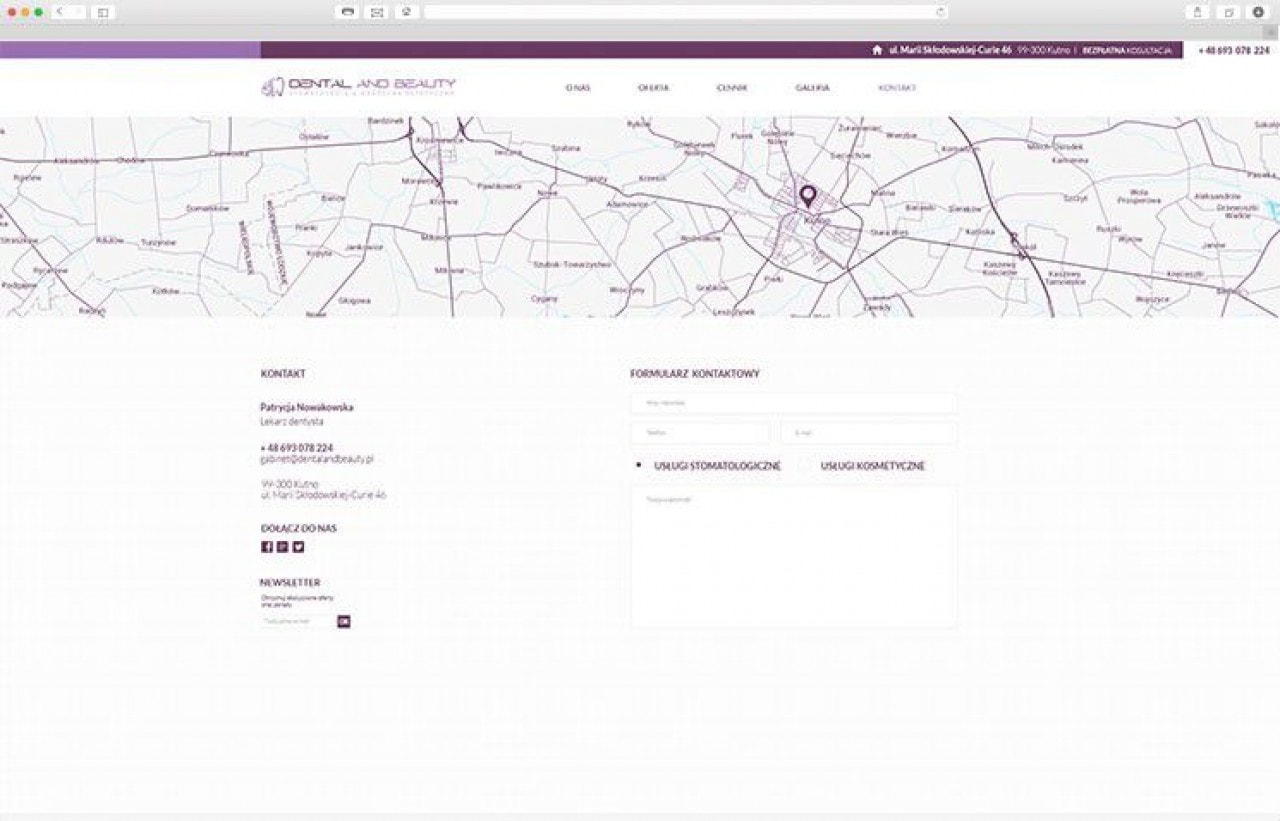The height and width of the screenshot is (821, 1280).
Task: Click the home icon in top bar
Action: (877, 50)
